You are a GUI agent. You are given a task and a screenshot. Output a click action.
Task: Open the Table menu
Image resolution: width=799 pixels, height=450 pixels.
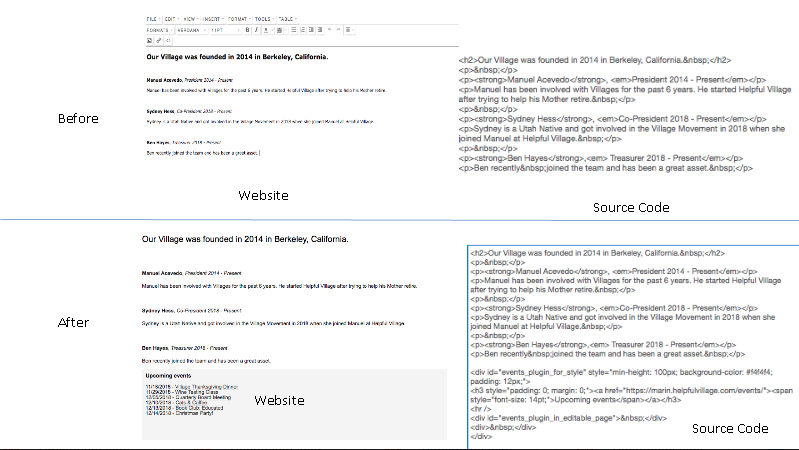click(x=287, y=19)
